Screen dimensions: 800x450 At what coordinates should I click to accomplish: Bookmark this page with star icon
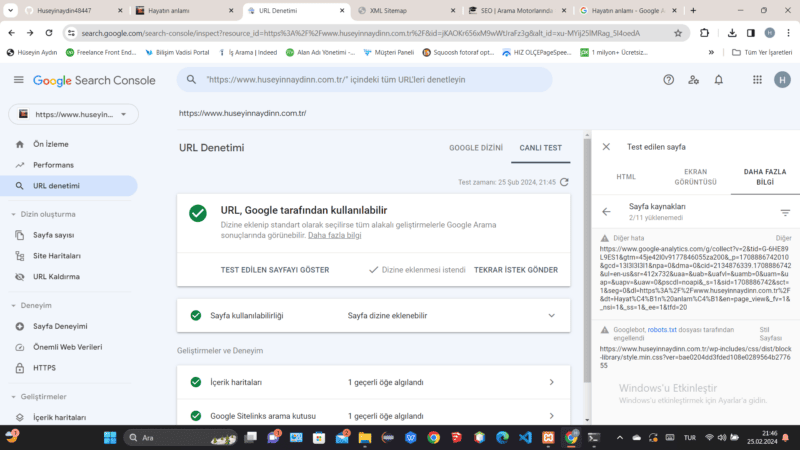coord(677,32)
